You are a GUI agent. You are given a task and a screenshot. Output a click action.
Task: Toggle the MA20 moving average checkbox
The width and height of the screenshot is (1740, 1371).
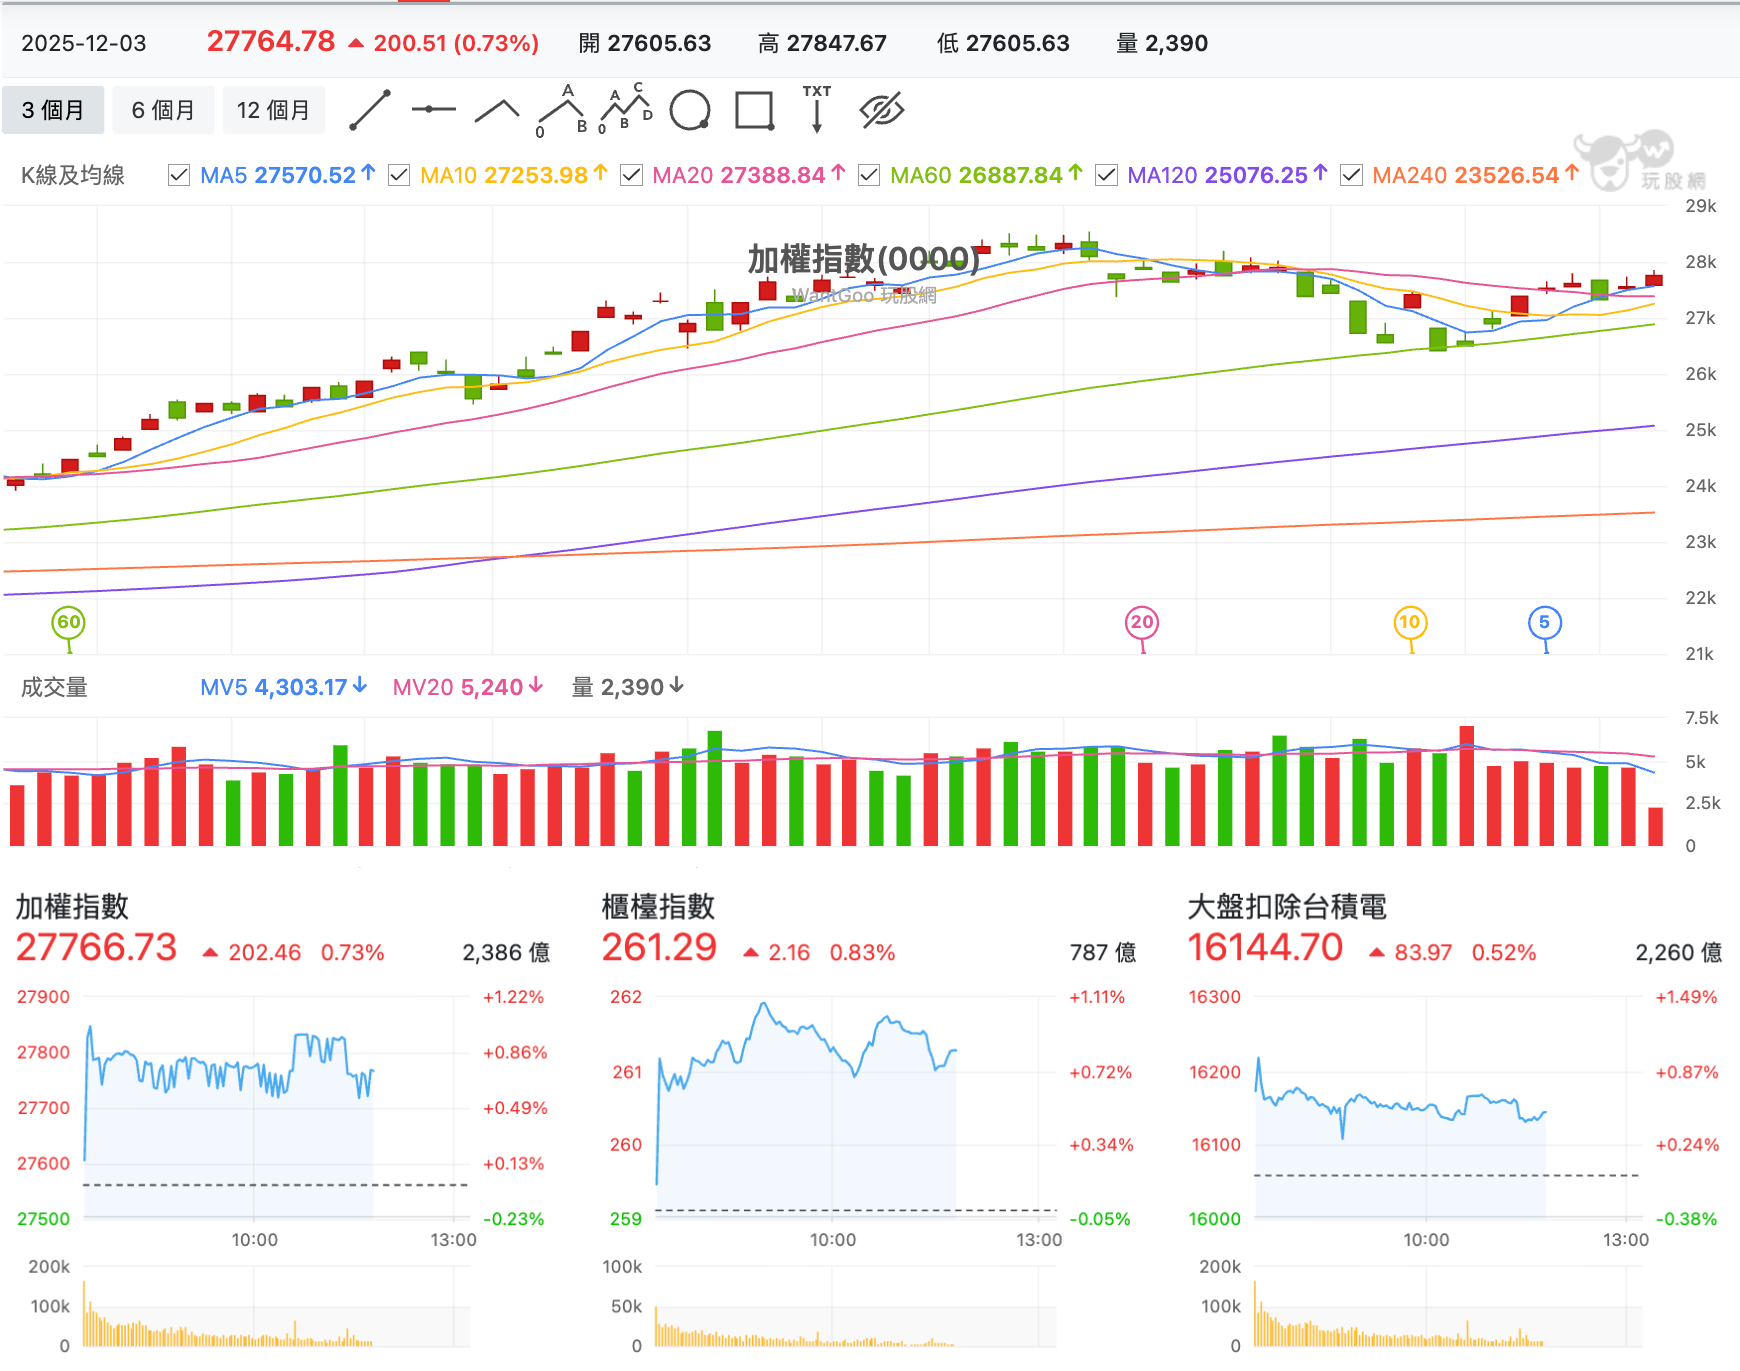(631, 175)
